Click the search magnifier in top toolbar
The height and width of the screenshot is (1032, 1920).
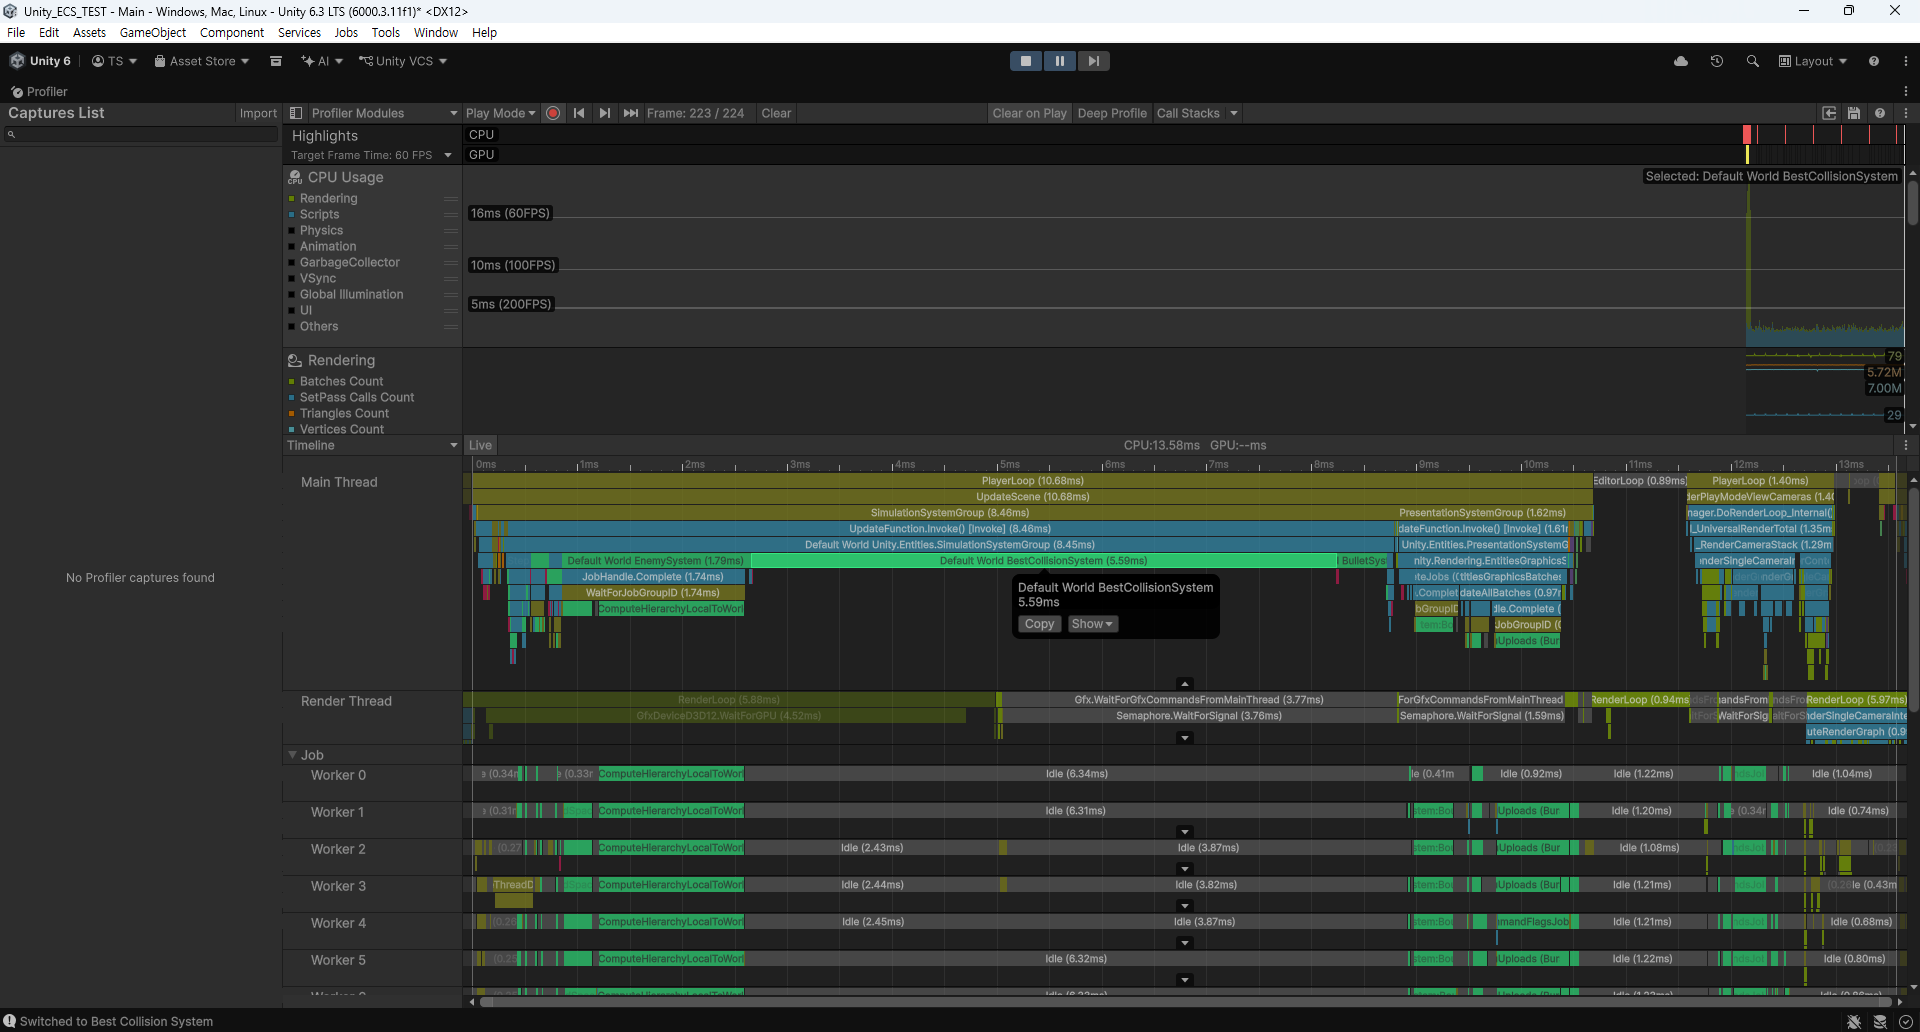click(1753, 61)
